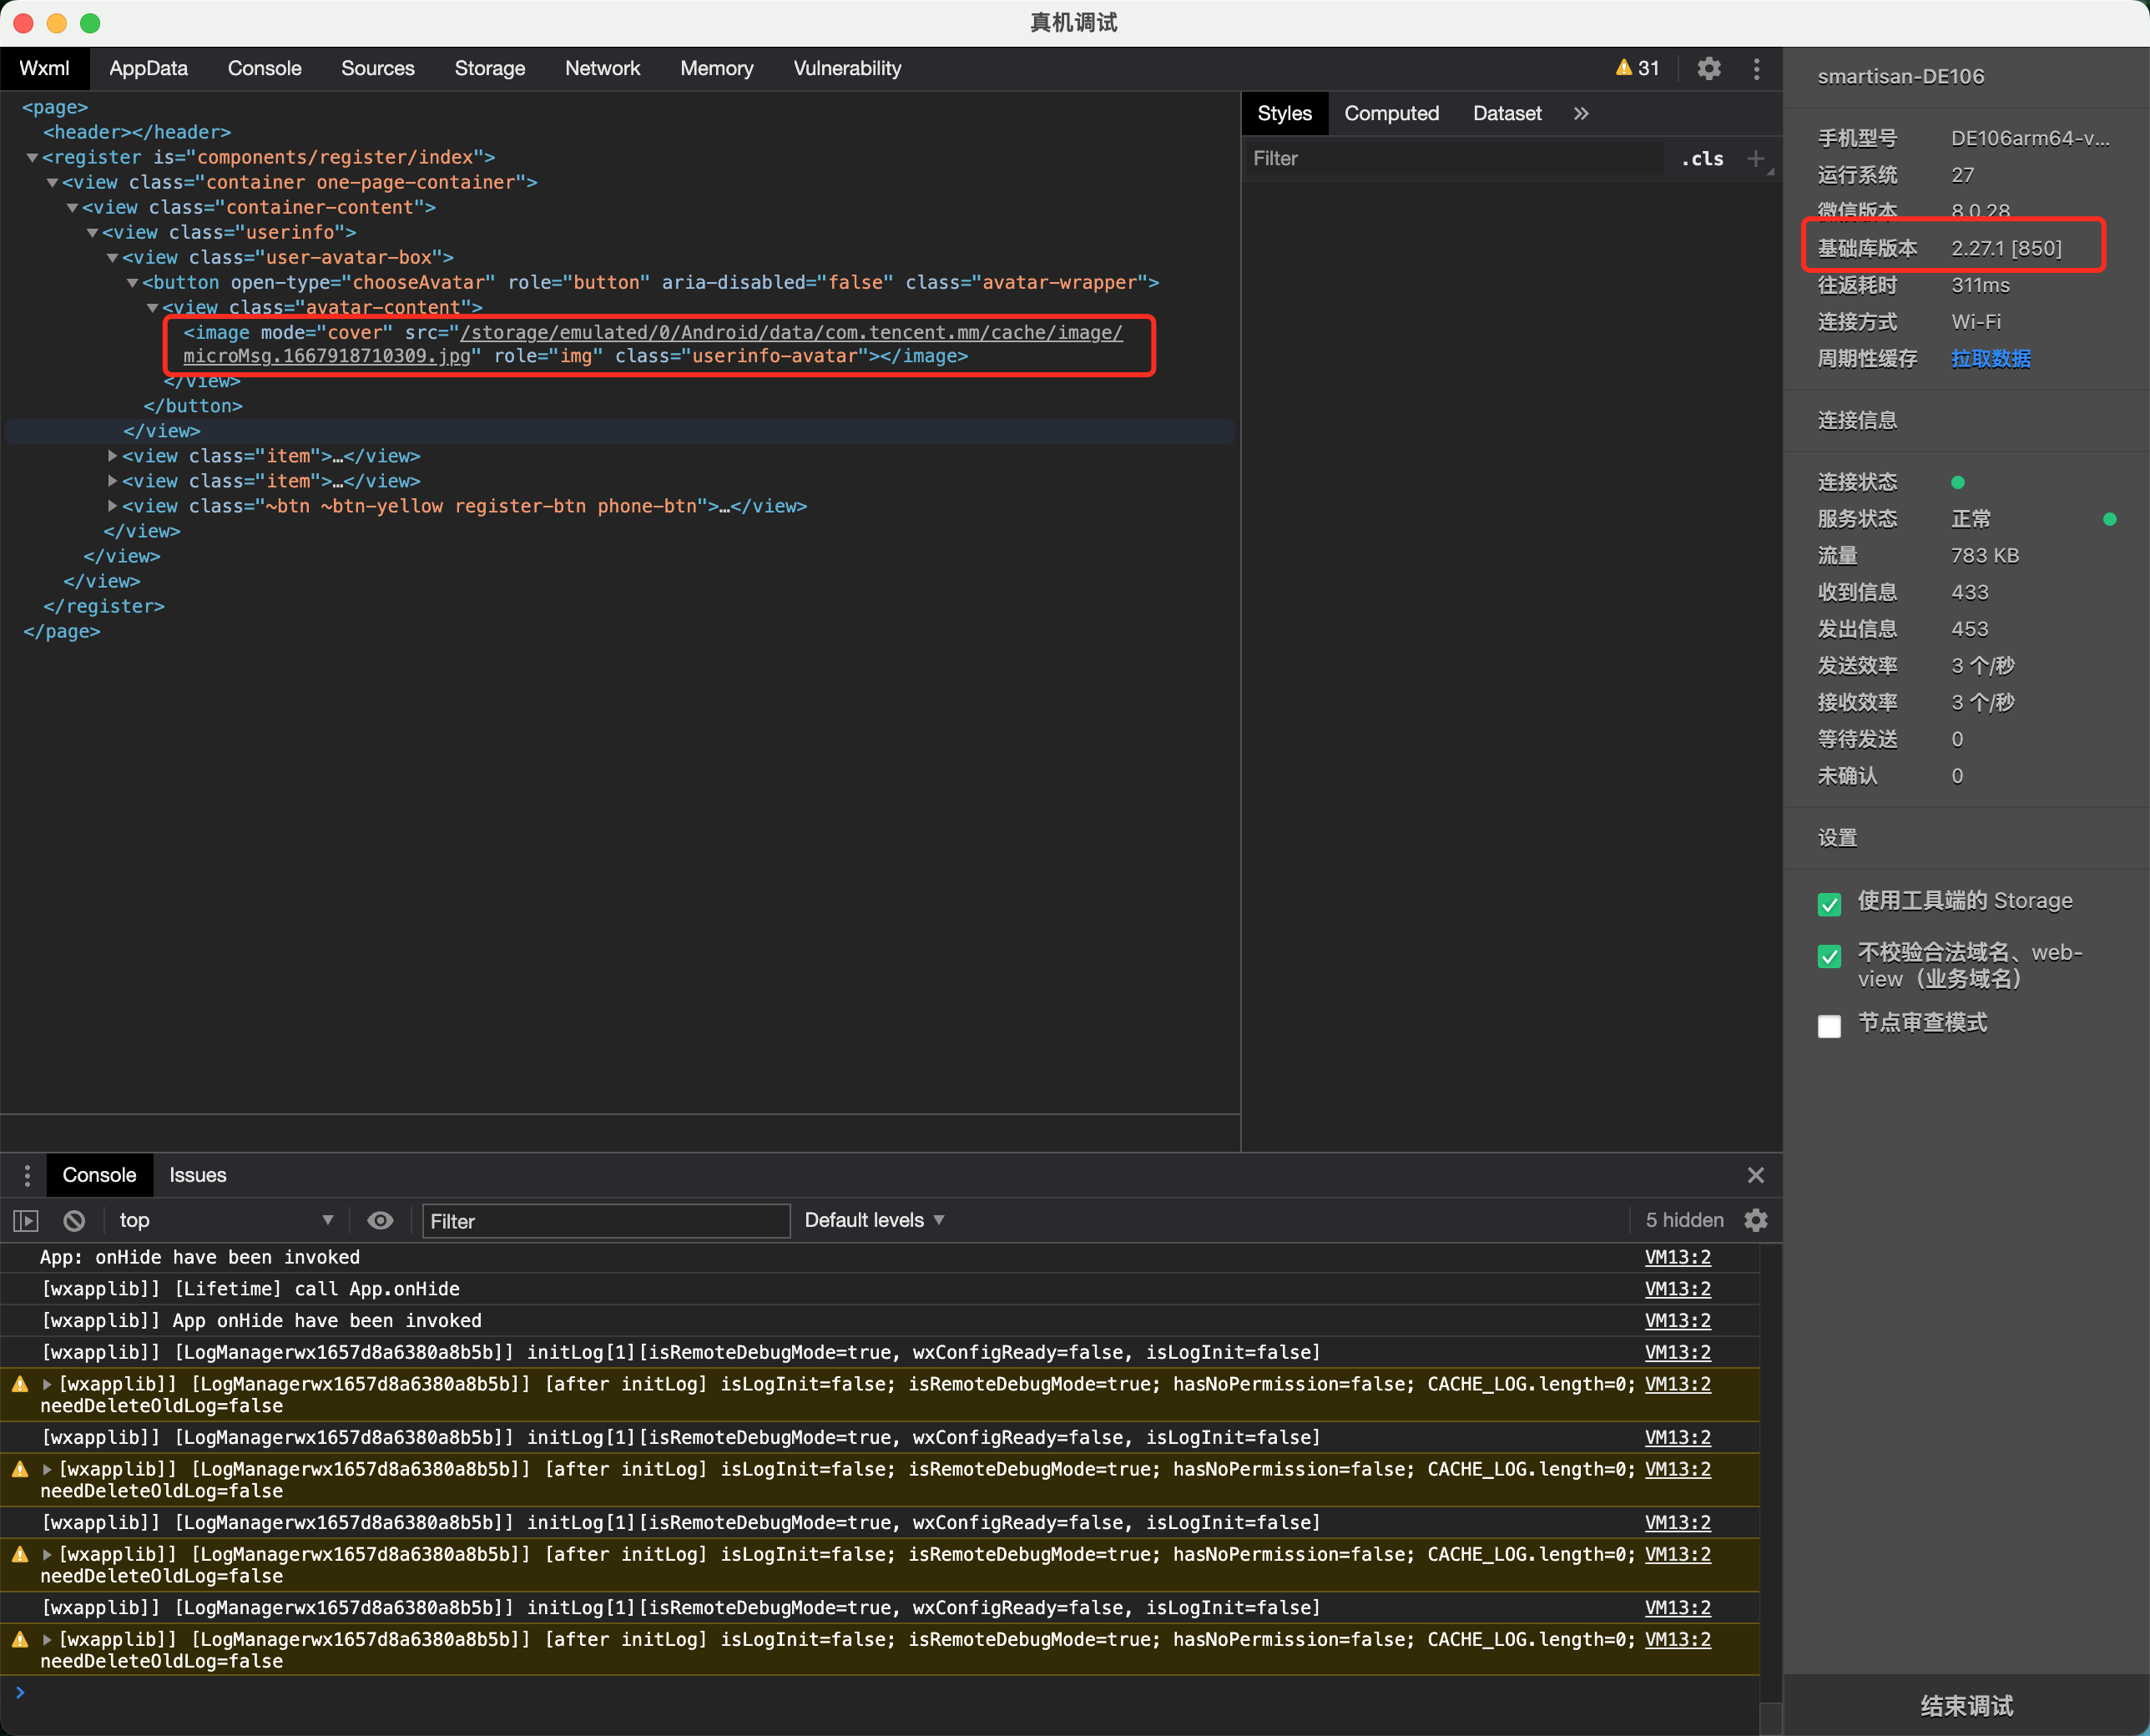Toggle 不校验合法域名 checkbox
Viewport: 2150px width, 1736px height.
[1829, 956]
